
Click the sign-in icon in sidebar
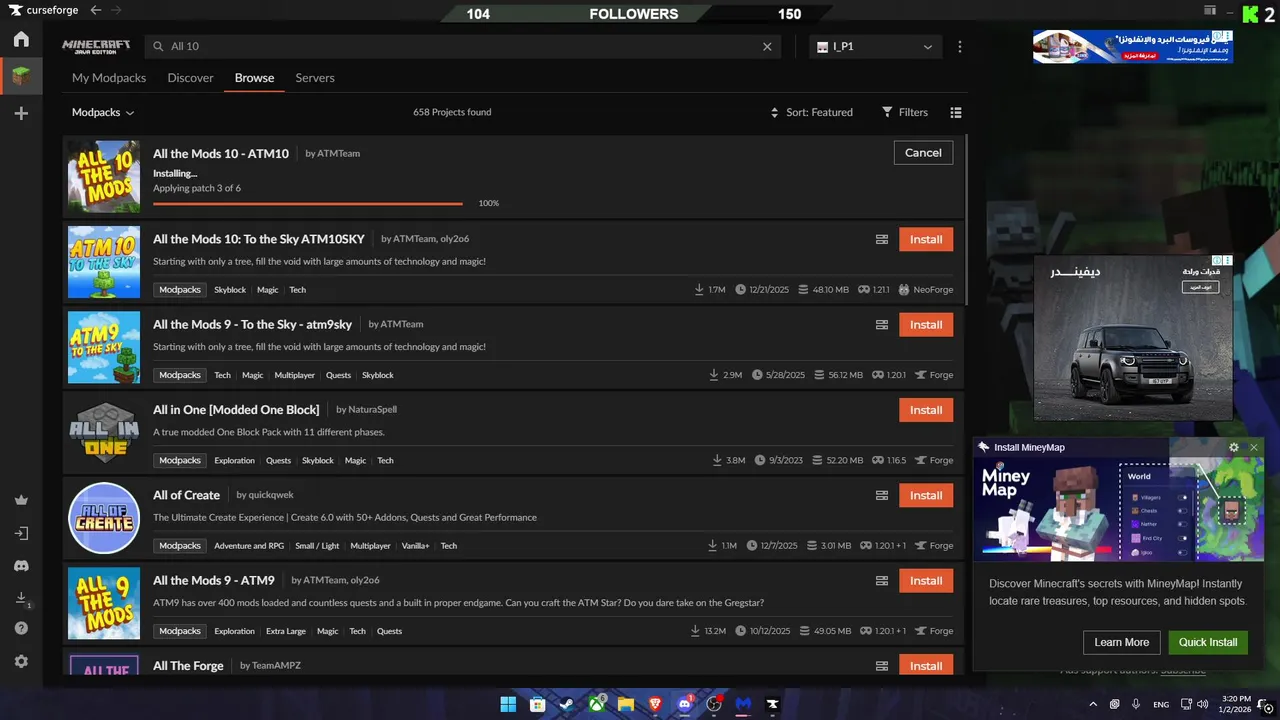tap(21, 534)
